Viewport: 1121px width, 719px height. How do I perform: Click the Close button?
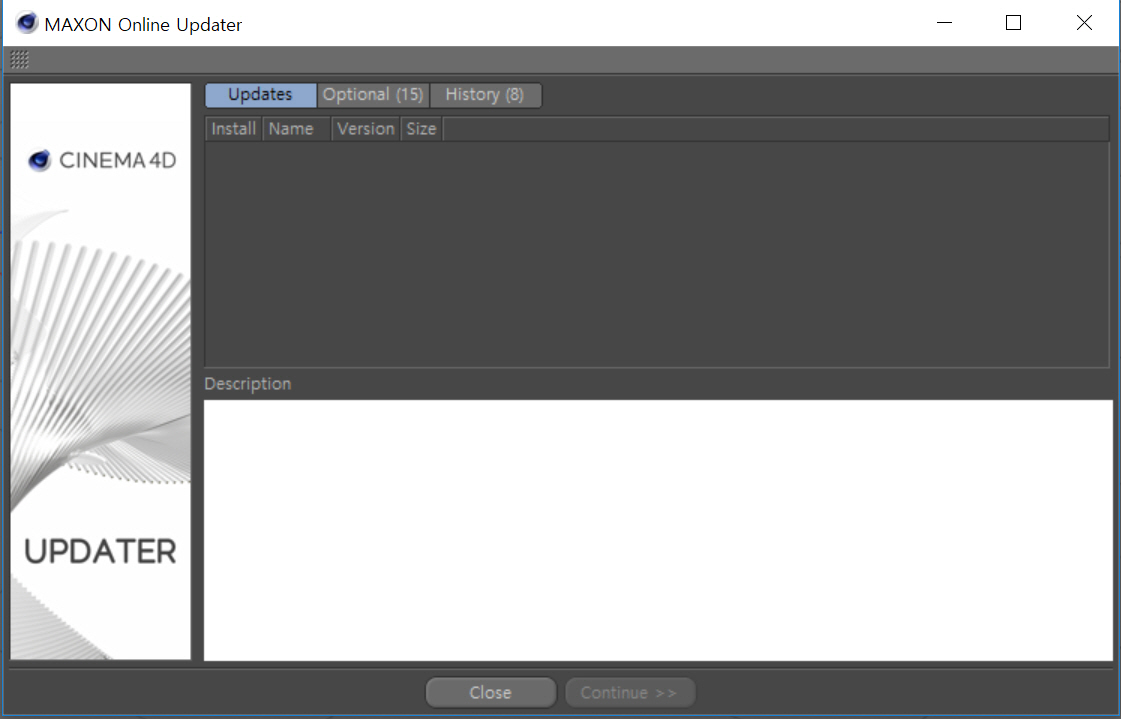[x=490, y=693]
